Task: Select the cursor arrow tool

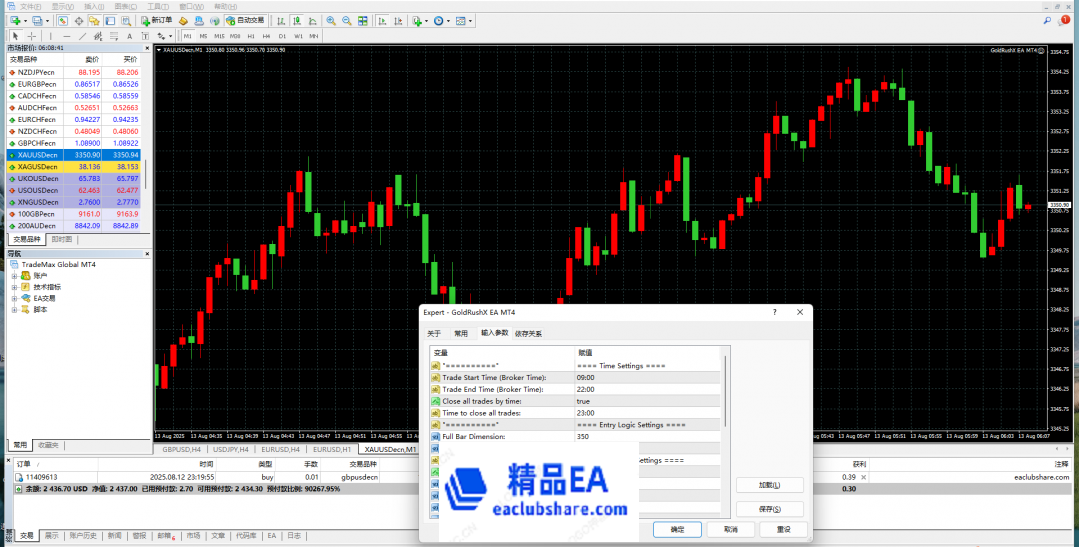Action: 16,36
